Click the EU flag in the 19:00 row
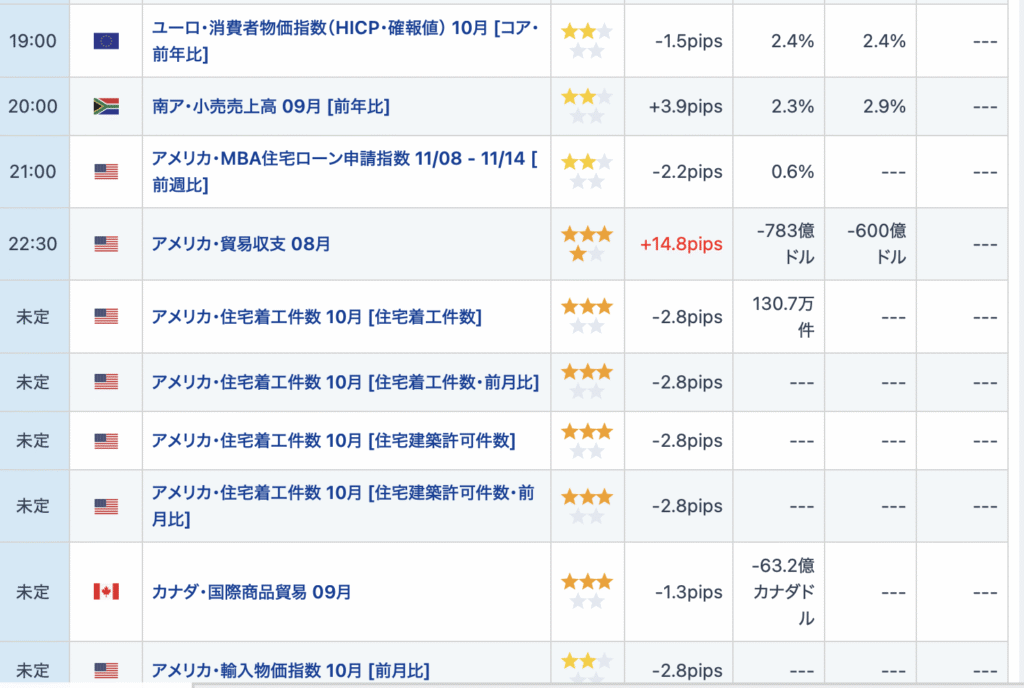This screenshot has width=1024, height=688. pyautogui.click(x=106, y=41)
